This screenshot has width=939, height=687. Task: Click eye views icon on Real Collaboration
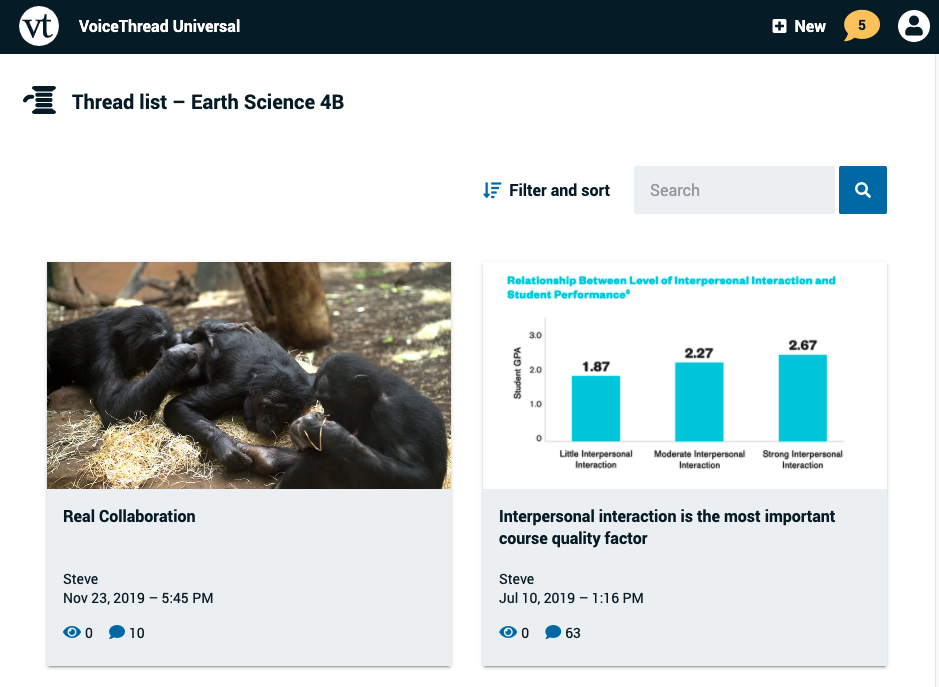(71, 632)
